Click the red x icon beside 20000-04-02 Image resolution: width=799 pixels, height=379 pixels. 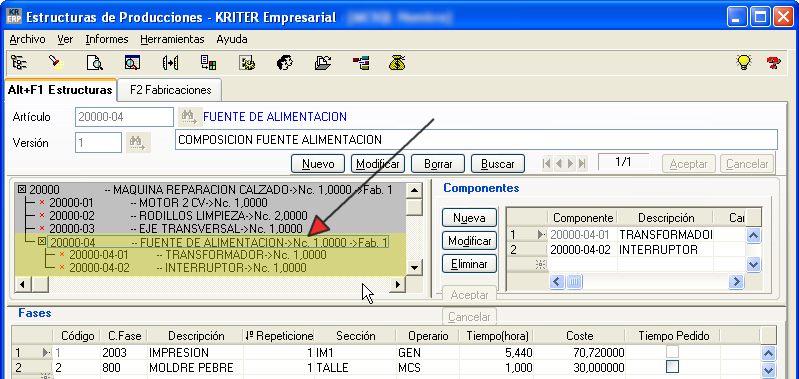(x=62, y=267)
